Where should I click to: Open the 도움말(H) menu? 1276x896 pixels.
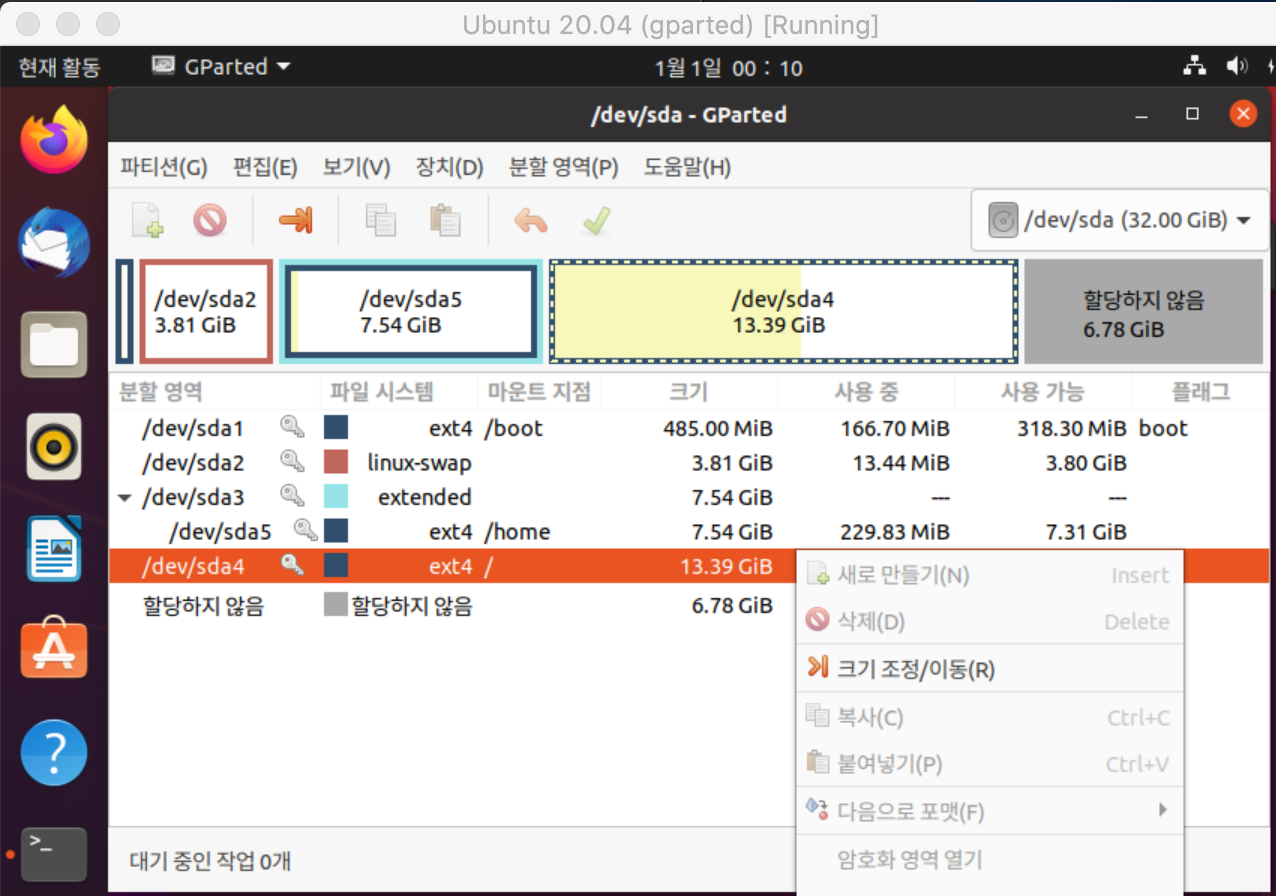[x=687, y=168]
